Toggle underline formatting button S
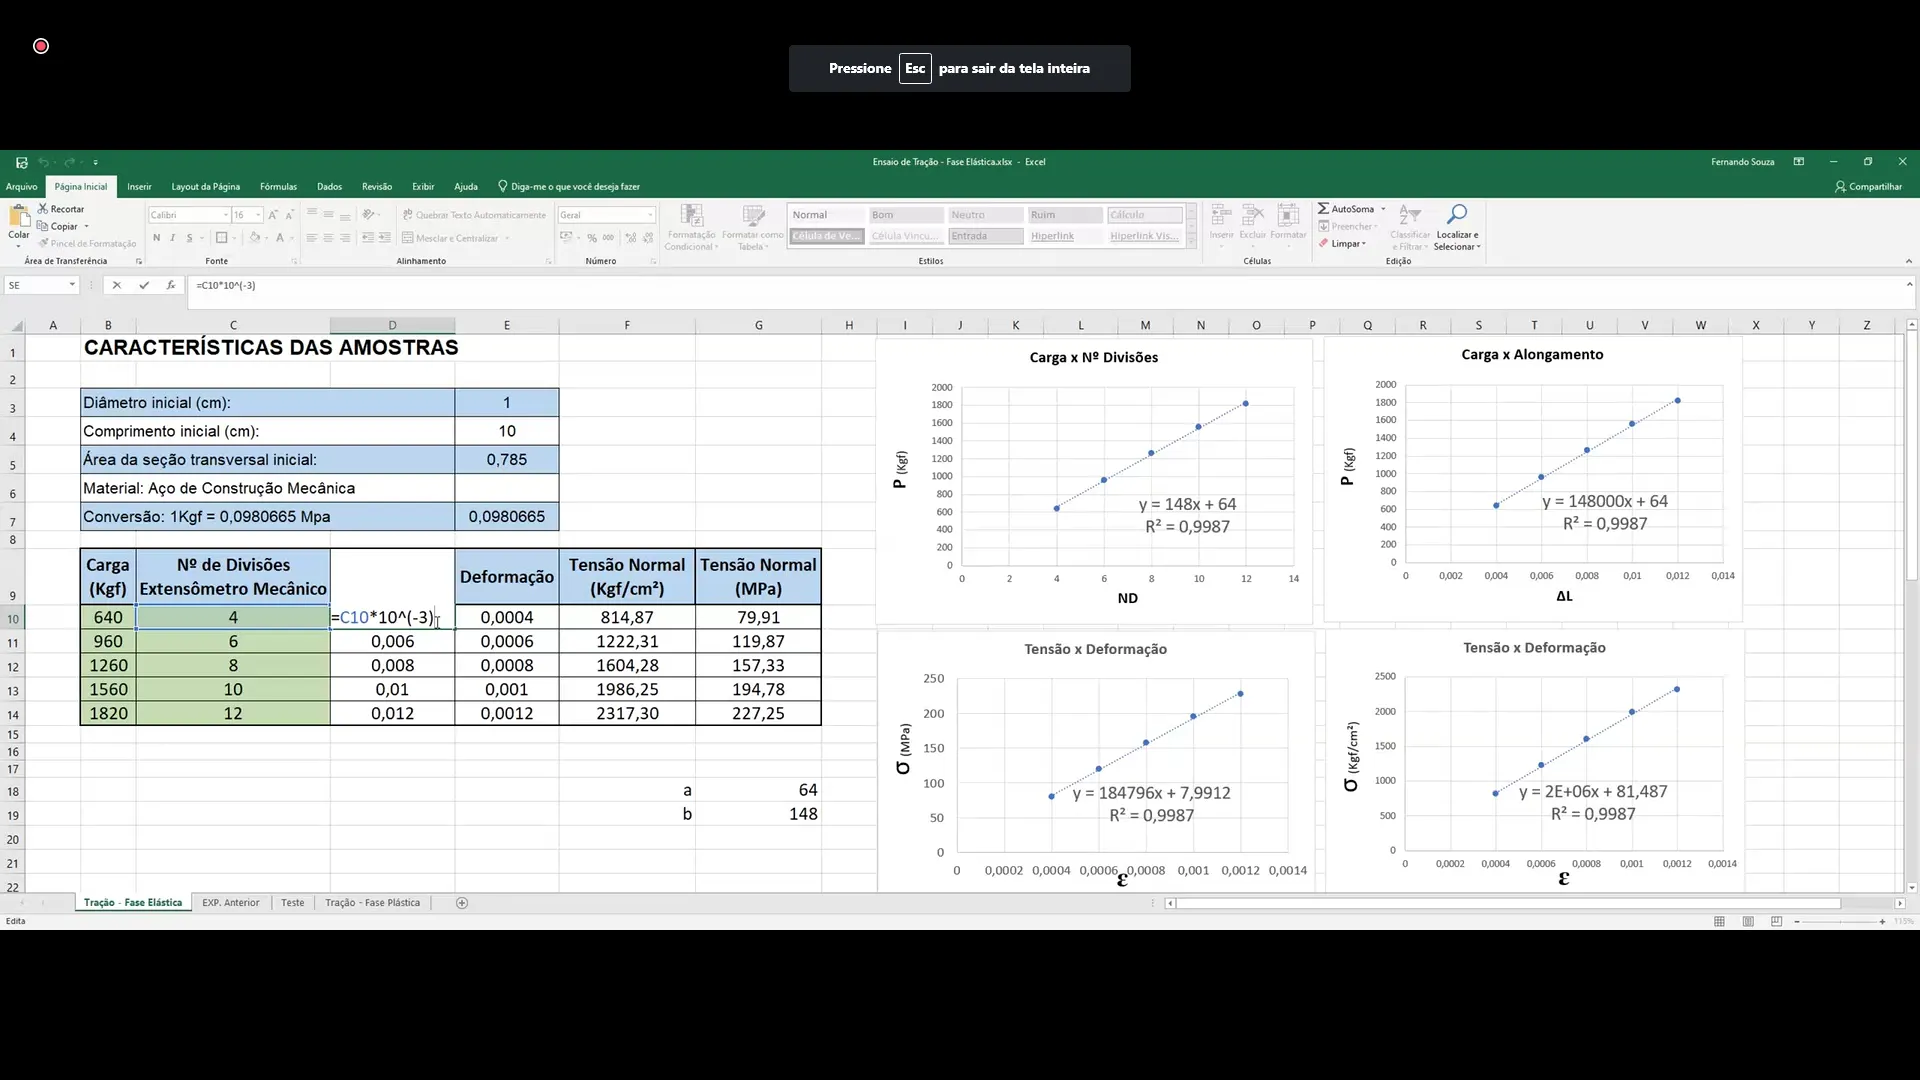The width and height of the screenshot is (1920, 1080). click(x=189, y=238)
